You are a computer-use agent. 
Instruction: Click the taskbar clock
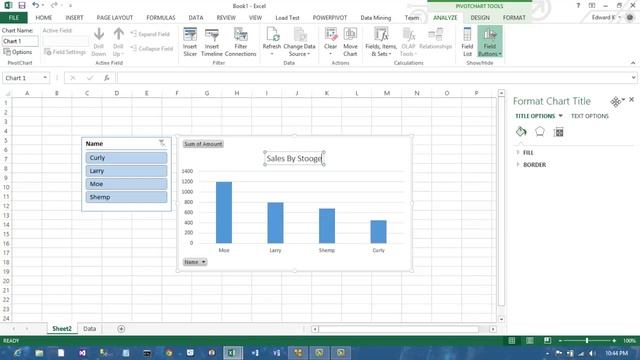(x=616, y=353)
